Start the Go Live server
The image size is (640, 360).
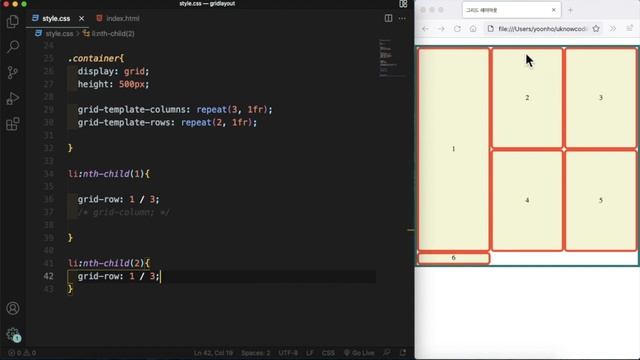(359, 353)
